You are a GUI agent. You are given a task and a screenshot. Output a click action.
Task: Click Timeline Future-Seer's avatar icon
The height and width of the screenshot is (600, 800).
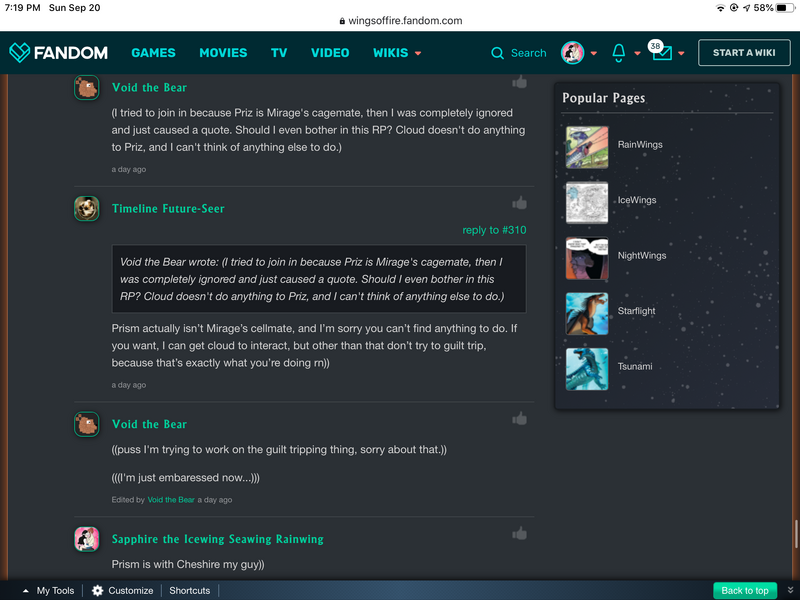(x=87, y=209)
